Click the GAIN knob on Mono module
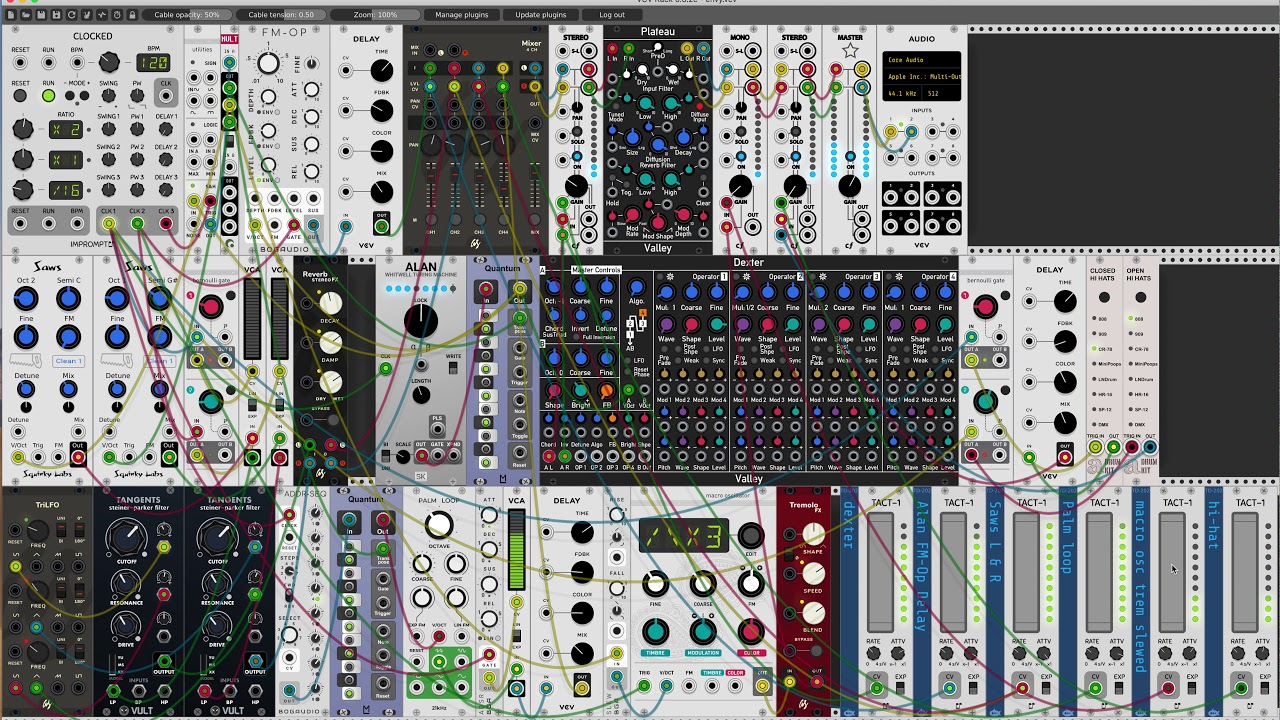 [740, 186]
